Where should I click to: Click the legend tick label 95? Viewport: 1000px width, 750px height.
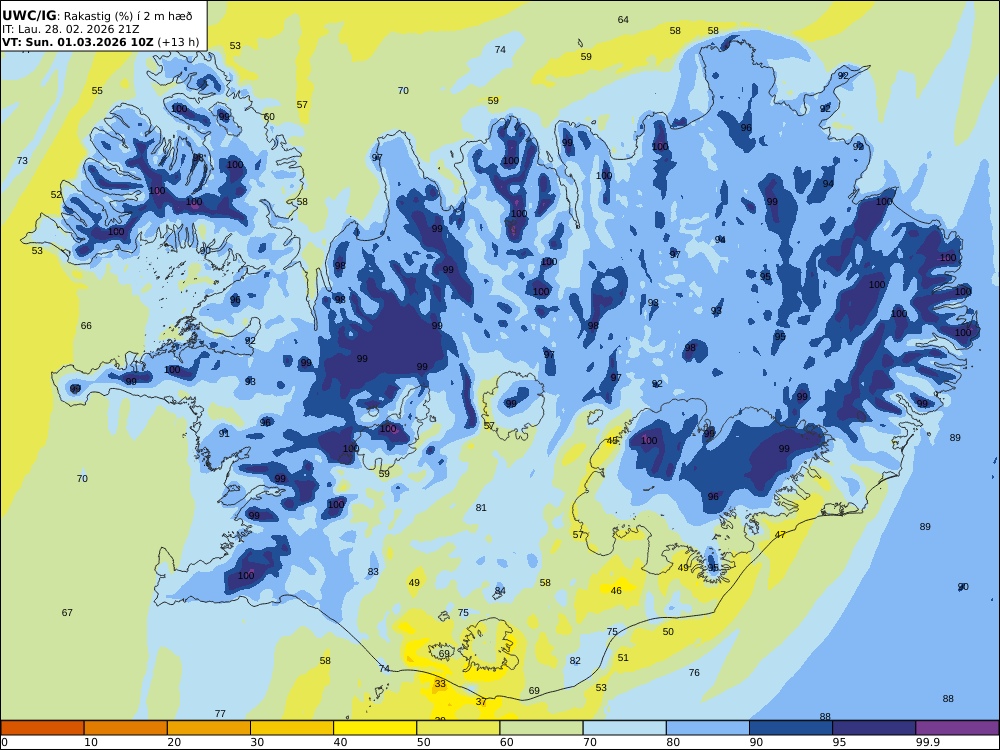click(839, 742)
